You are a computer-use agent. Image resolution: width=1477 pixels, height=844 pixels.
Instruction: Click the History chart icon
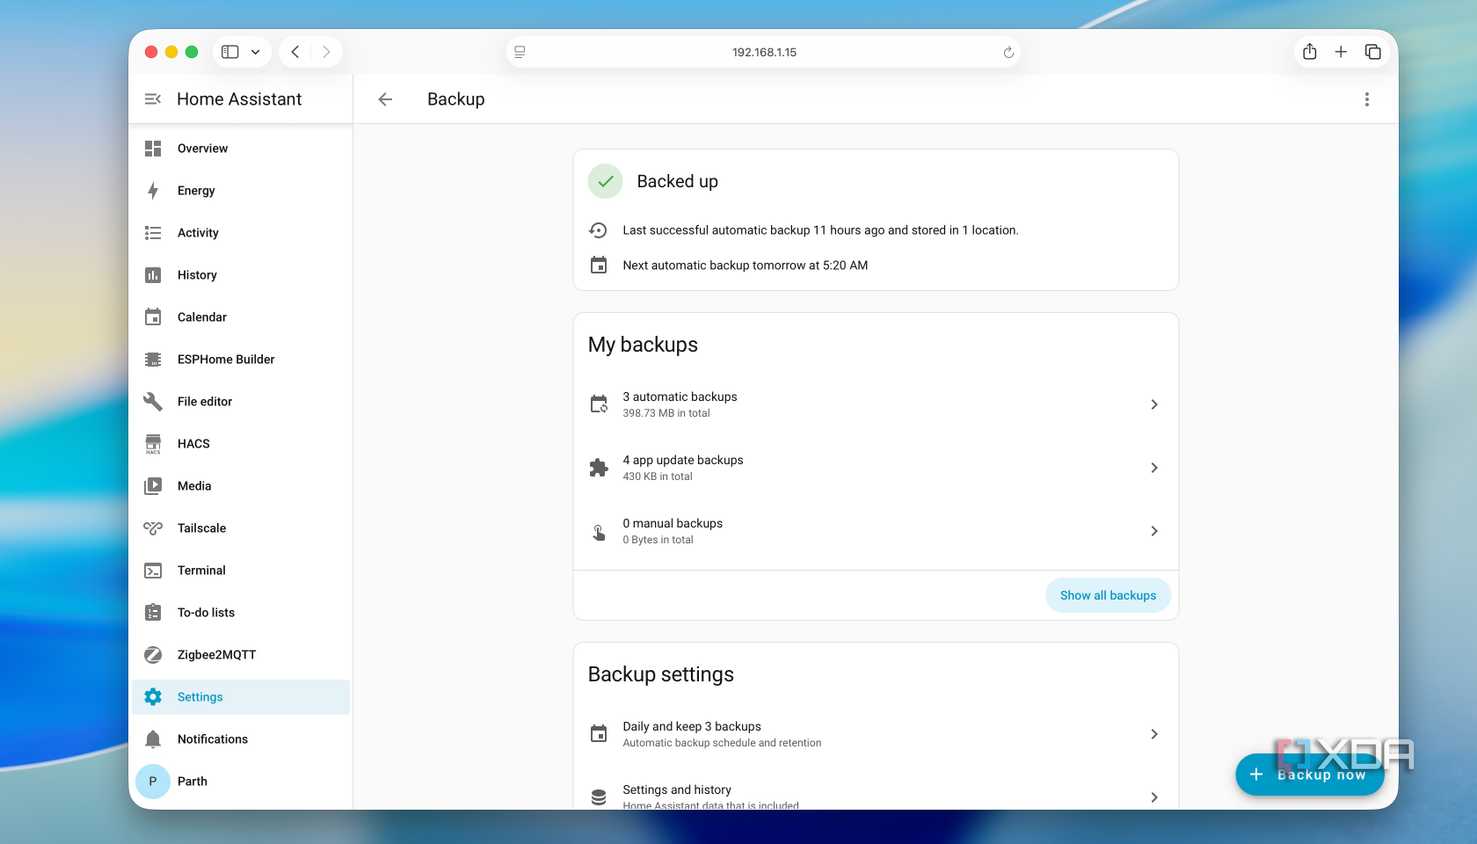tap(153, 275)
